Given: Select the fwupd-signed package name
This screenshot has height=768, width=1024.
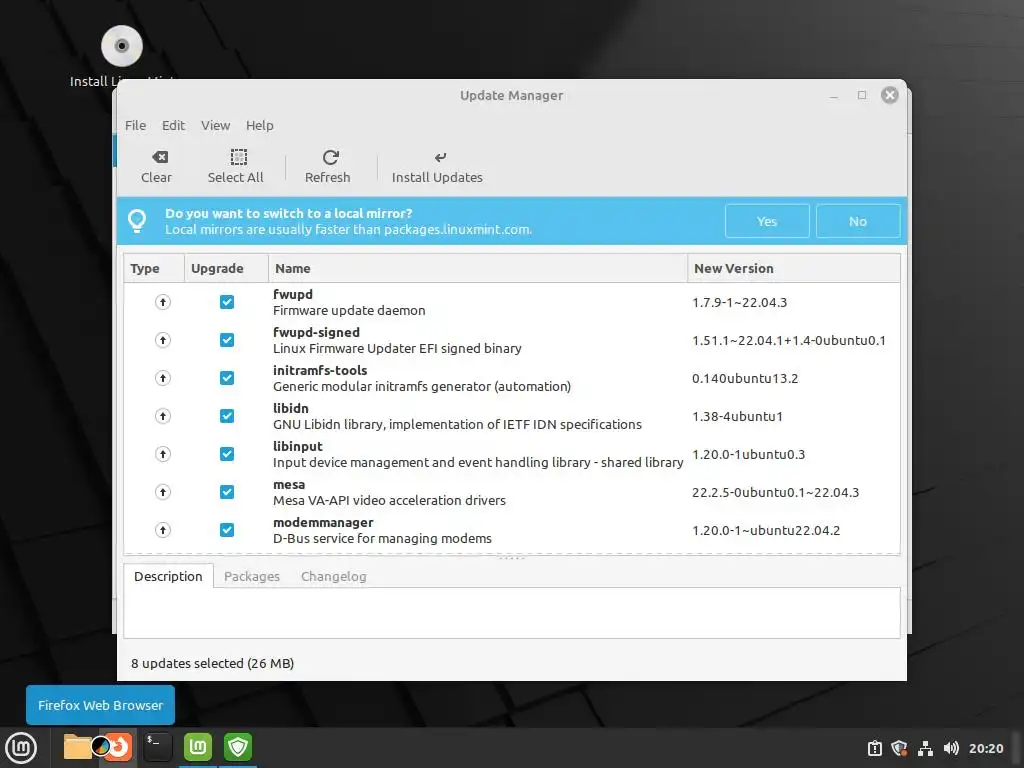Looking at the screenshot, I should (316, 332).
